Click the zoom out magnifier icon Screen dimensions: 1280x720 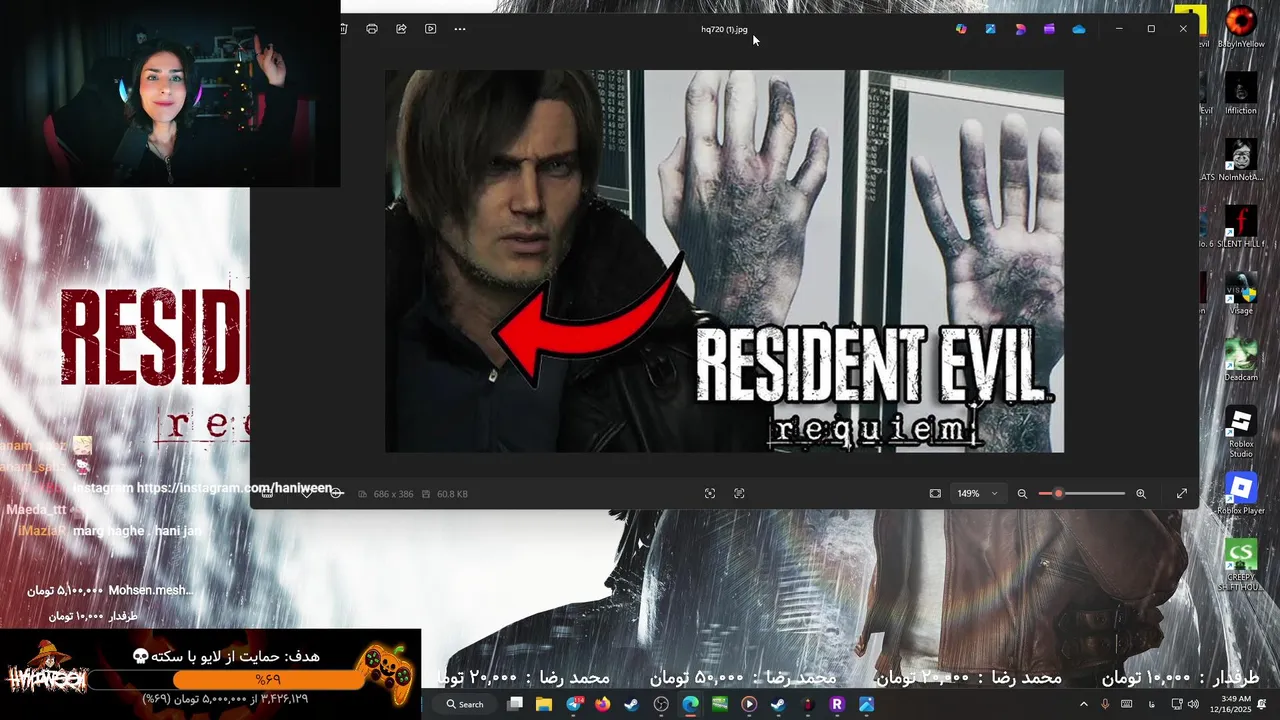(x=1022, y=494)
